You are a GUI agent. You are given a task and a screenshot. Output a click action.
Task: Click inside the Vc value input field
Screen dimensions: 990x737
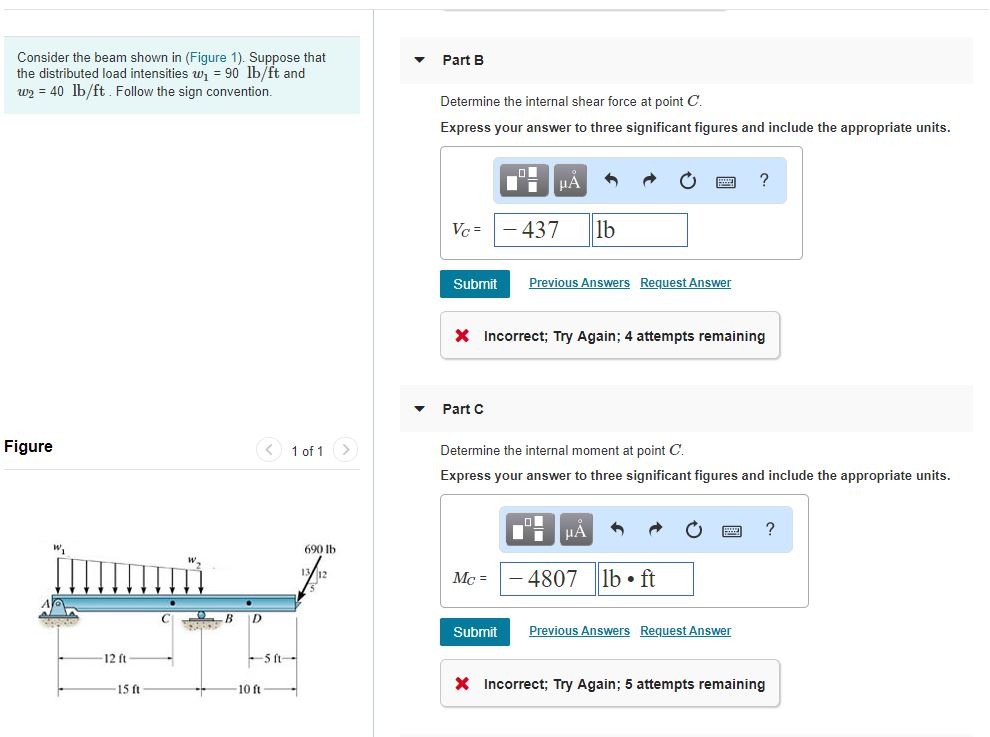pyautogui.click(x=541, y=230)
